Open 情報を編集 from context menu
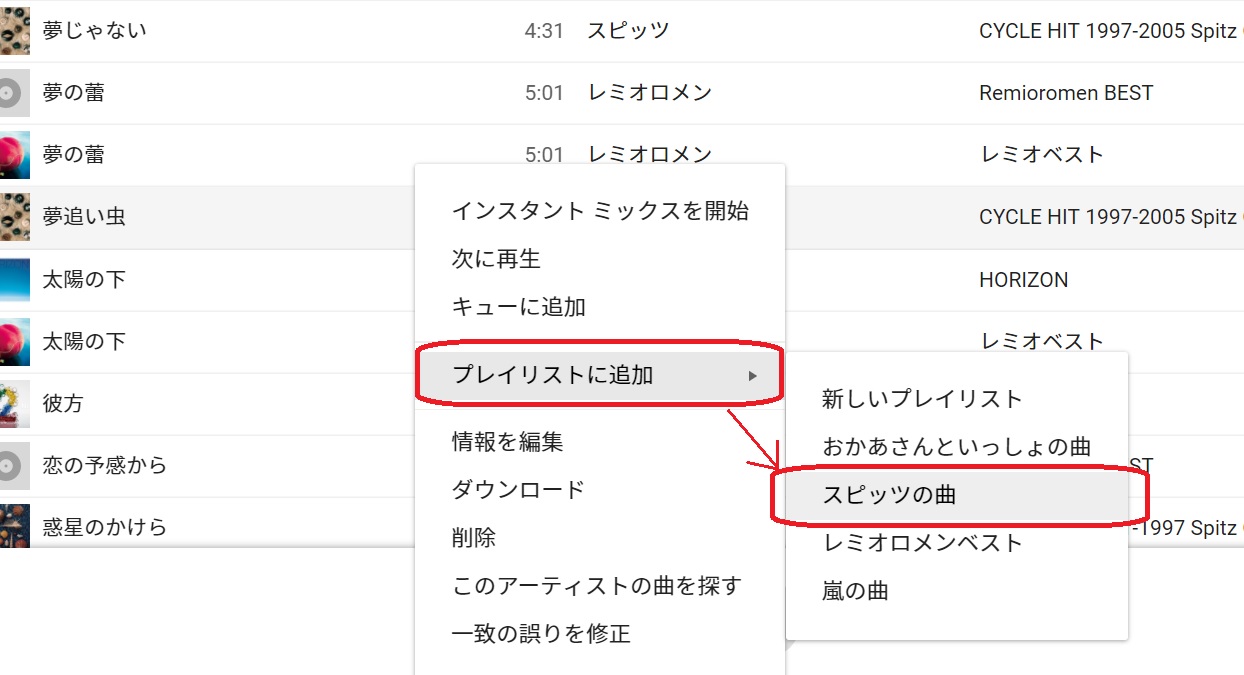This screenshot has height=675, width=1244. [508, 441]
